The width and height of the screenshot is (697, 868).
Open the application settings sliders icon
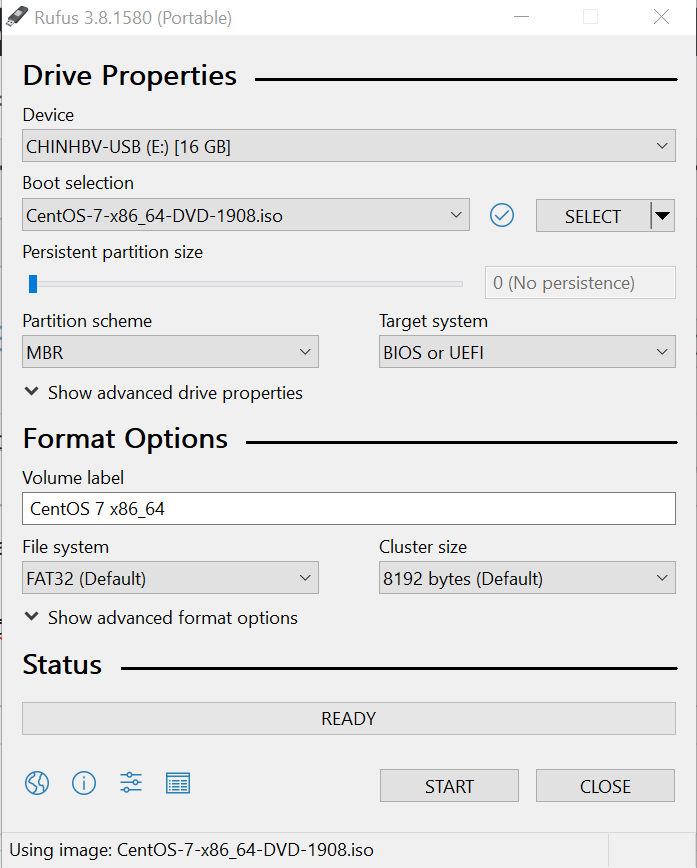(131, 783)
